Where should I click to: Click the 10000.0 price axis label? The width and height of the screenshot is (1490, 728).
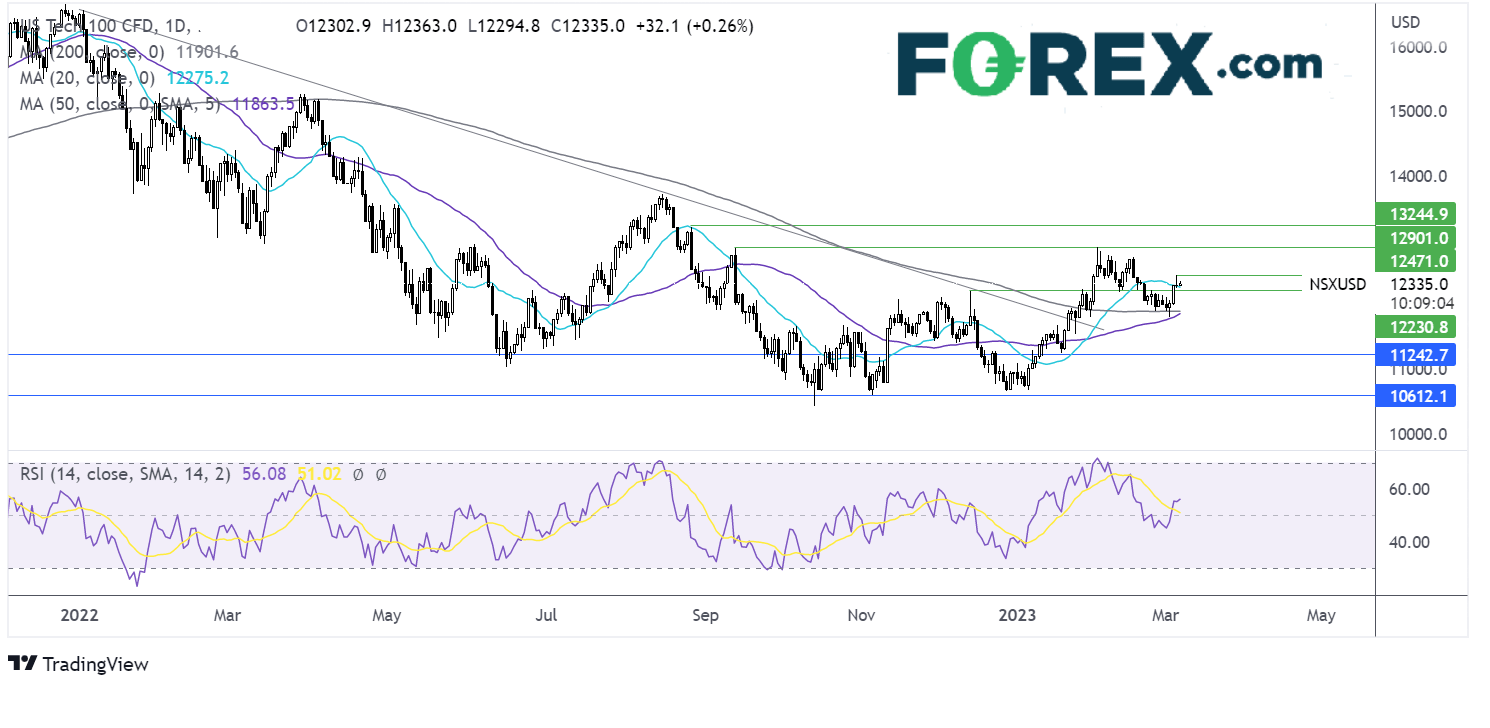(x=1418, y=435)
